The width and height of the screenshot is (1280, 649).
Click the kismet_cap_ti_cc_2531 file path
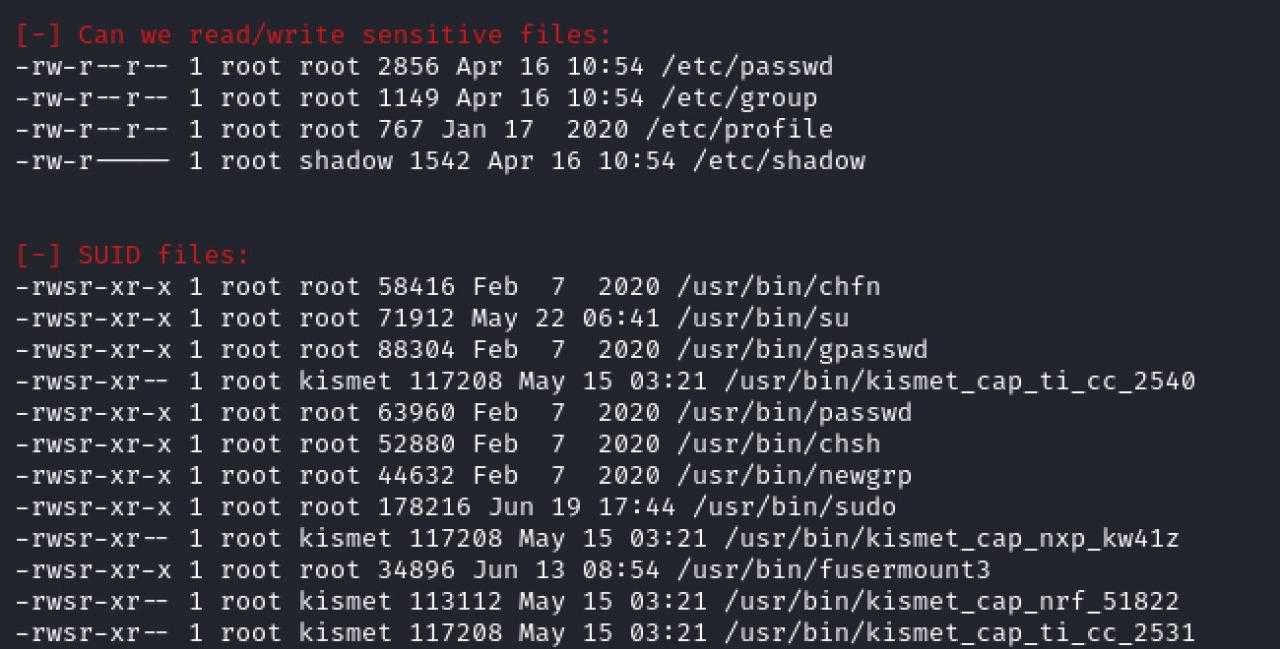(x=959, y=633)
